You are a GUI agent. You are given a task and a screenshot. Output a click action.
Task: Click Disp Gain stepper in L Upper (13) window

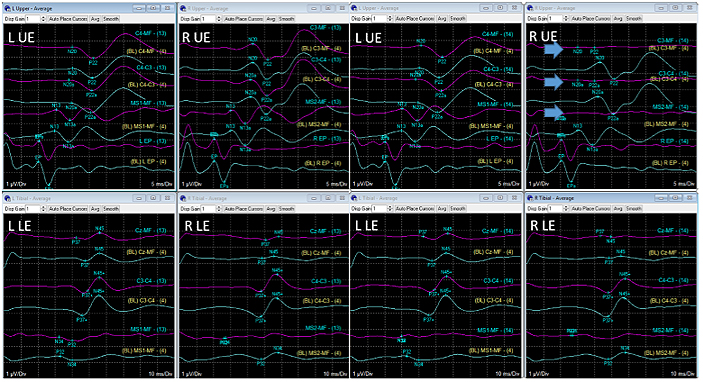click(x=43, y=19)
